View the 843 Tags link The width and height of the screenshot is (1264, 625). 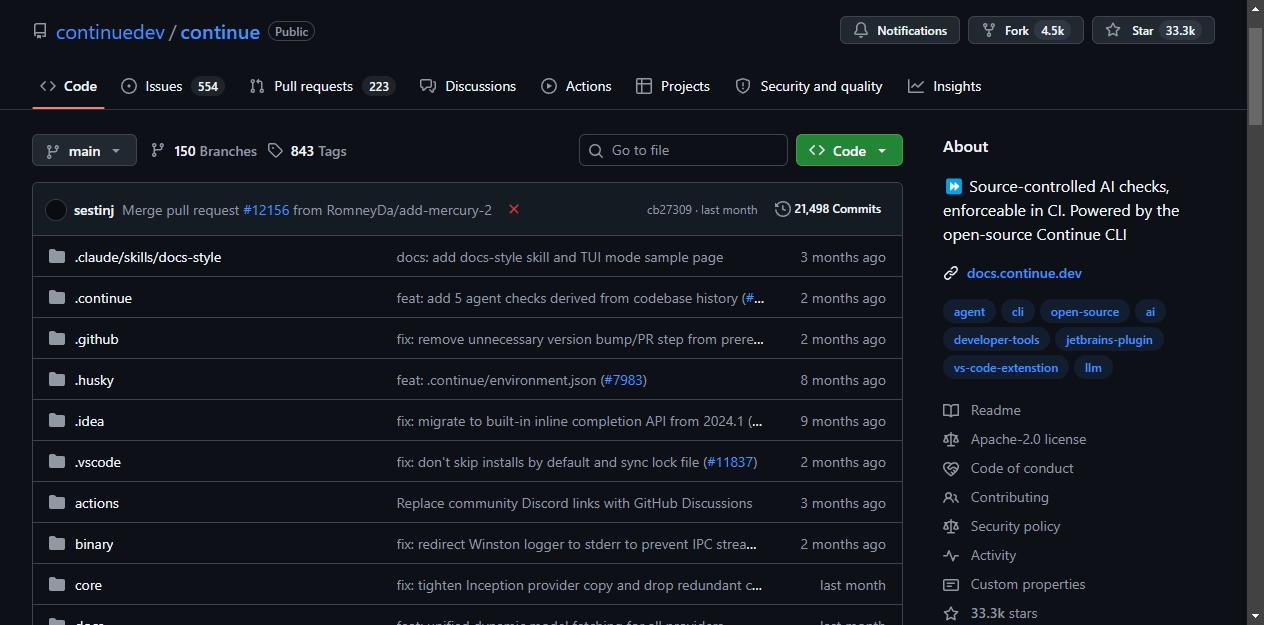(307, 151)
